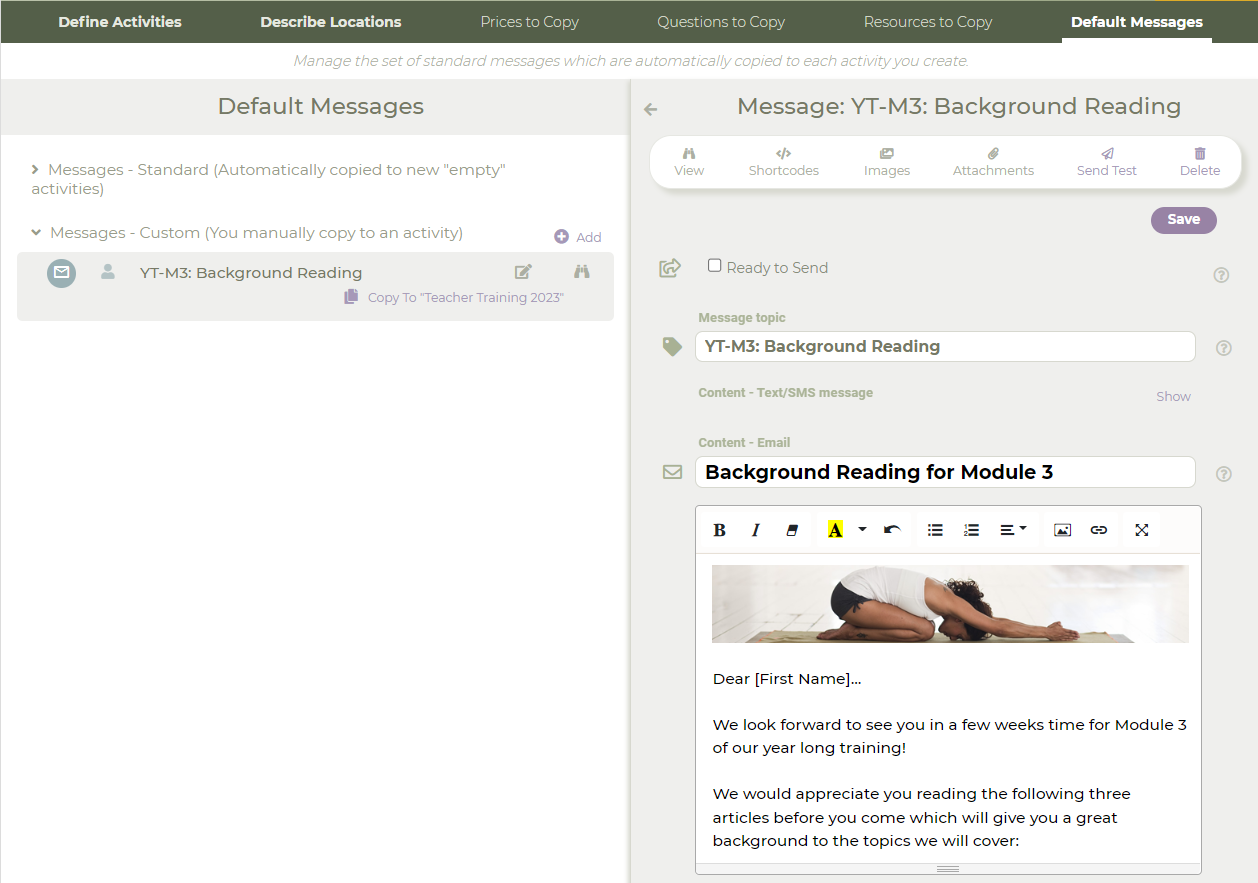Toggle italic formatting in the editor
The image size is (1258, 883).
tap(756, 530)
